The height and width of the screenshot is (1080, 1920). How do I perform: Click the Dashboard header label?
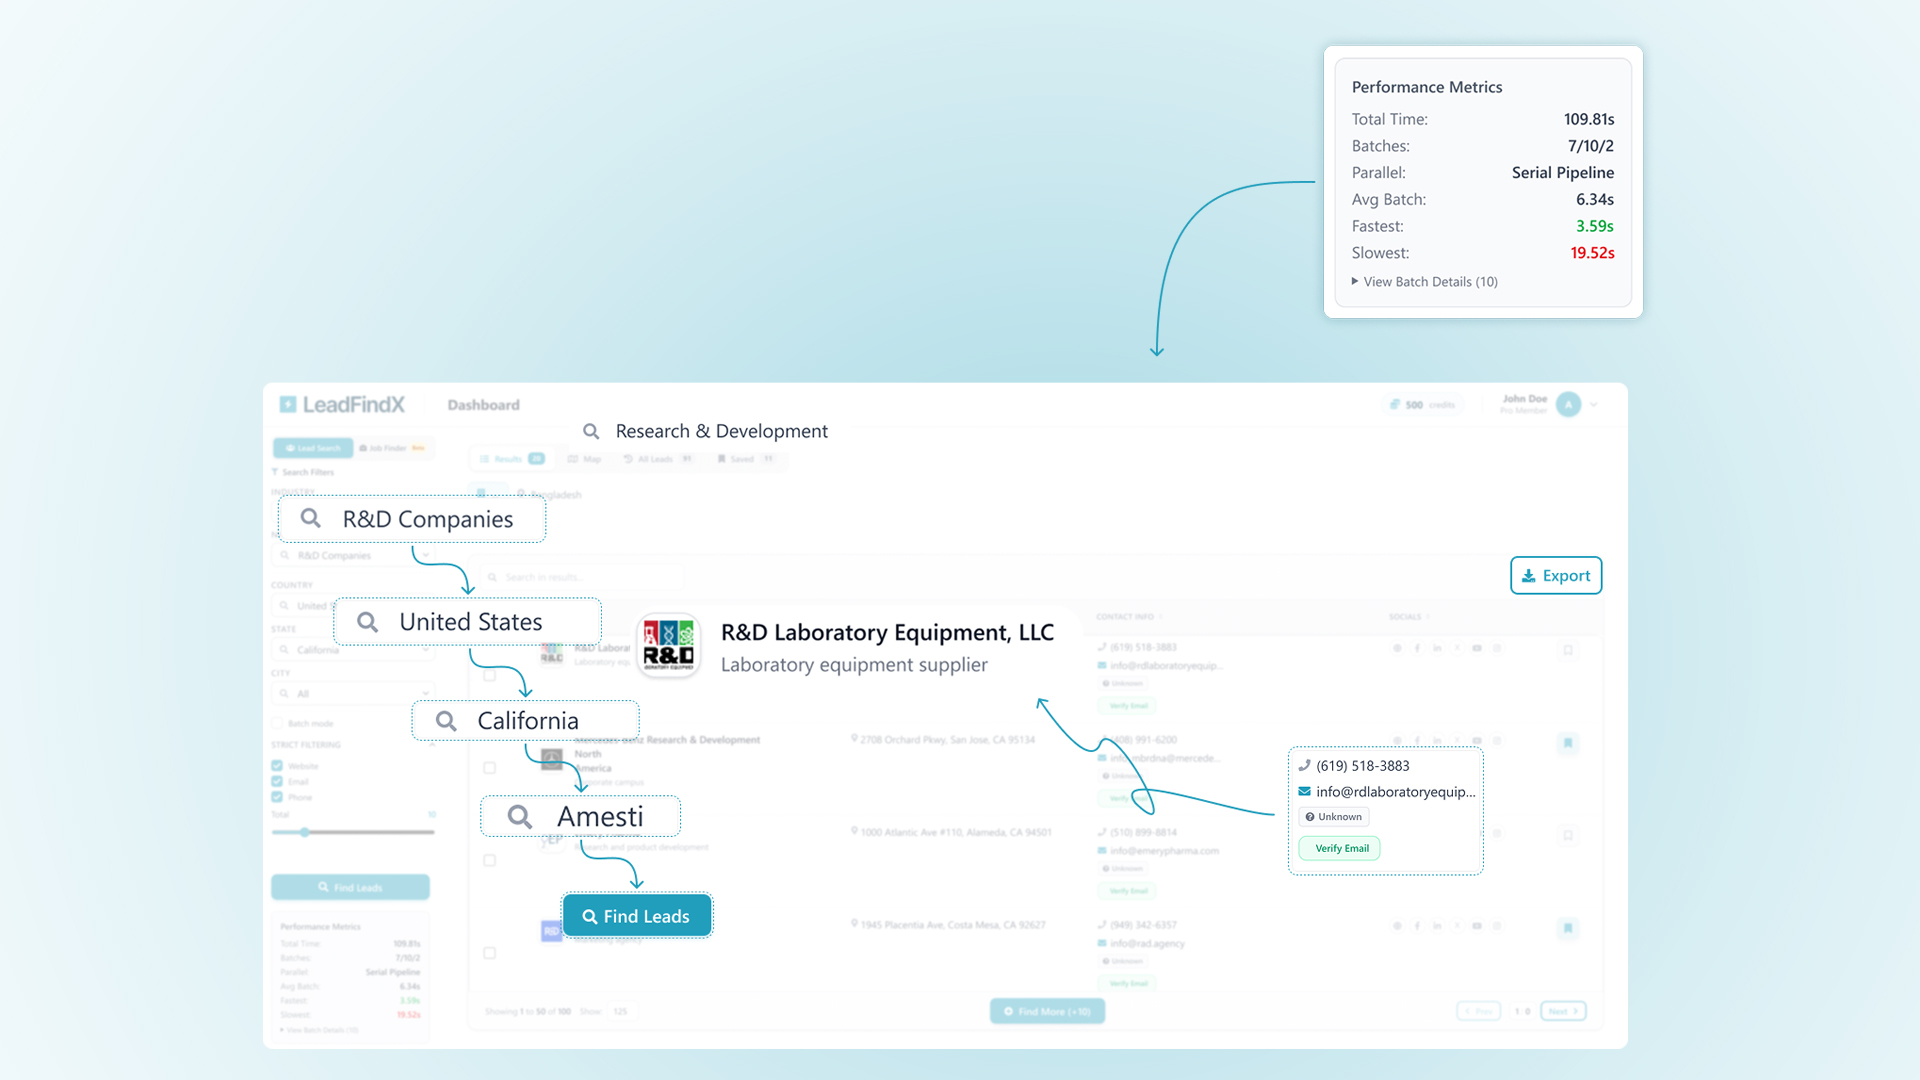[x=483, y=405]
